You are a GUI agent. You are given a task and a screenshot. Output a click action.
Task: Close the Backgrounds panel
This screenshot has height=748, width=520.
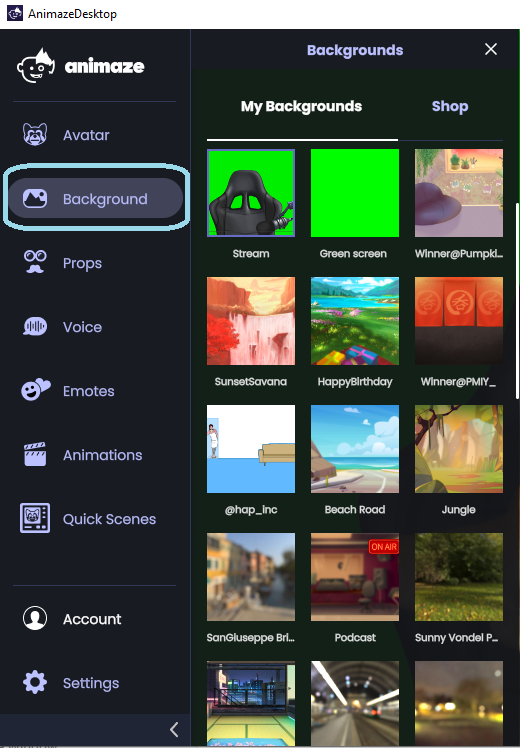coord(491,49)
